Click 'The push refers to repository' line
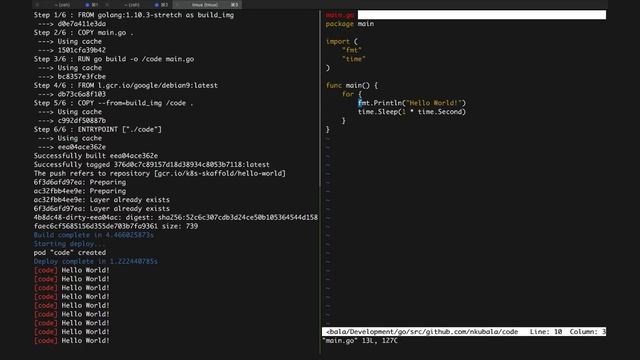640x360 pixels. coord(160,173)
